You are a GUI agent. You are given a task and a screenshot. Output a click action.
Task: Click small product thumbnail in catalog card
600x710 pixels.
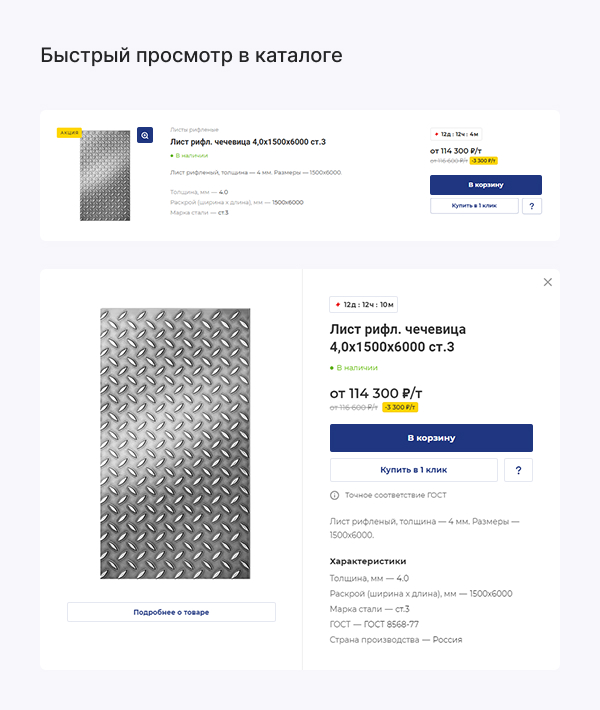105,175
